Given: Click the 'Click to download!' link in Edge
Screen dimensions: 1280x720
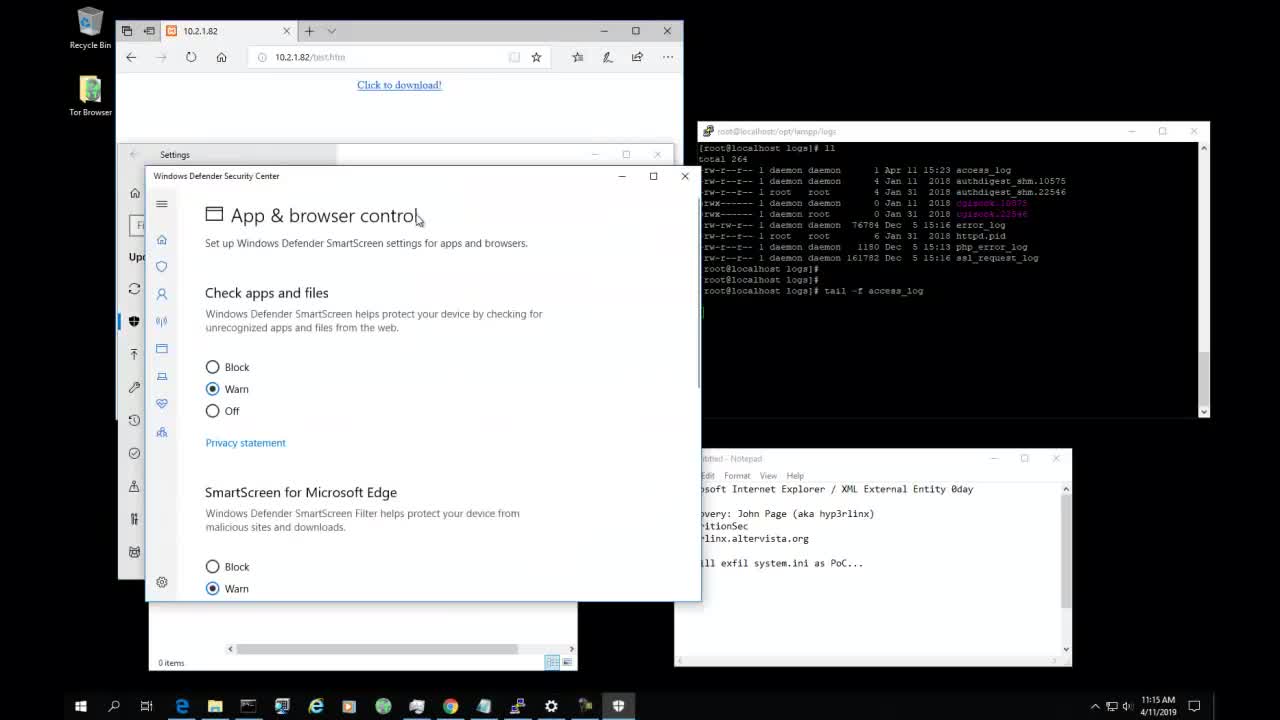Looking at the screenshot, I should 399,85.
